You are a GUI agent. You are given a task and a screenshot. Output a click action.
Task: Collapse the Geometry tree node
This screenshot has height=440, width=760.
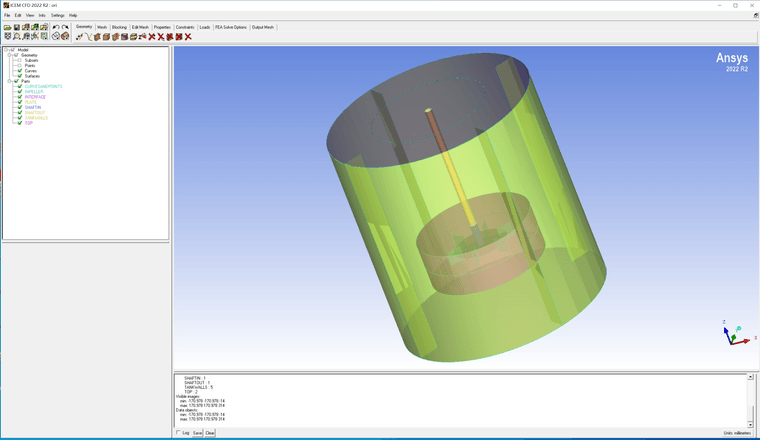[x=10, y=55]
